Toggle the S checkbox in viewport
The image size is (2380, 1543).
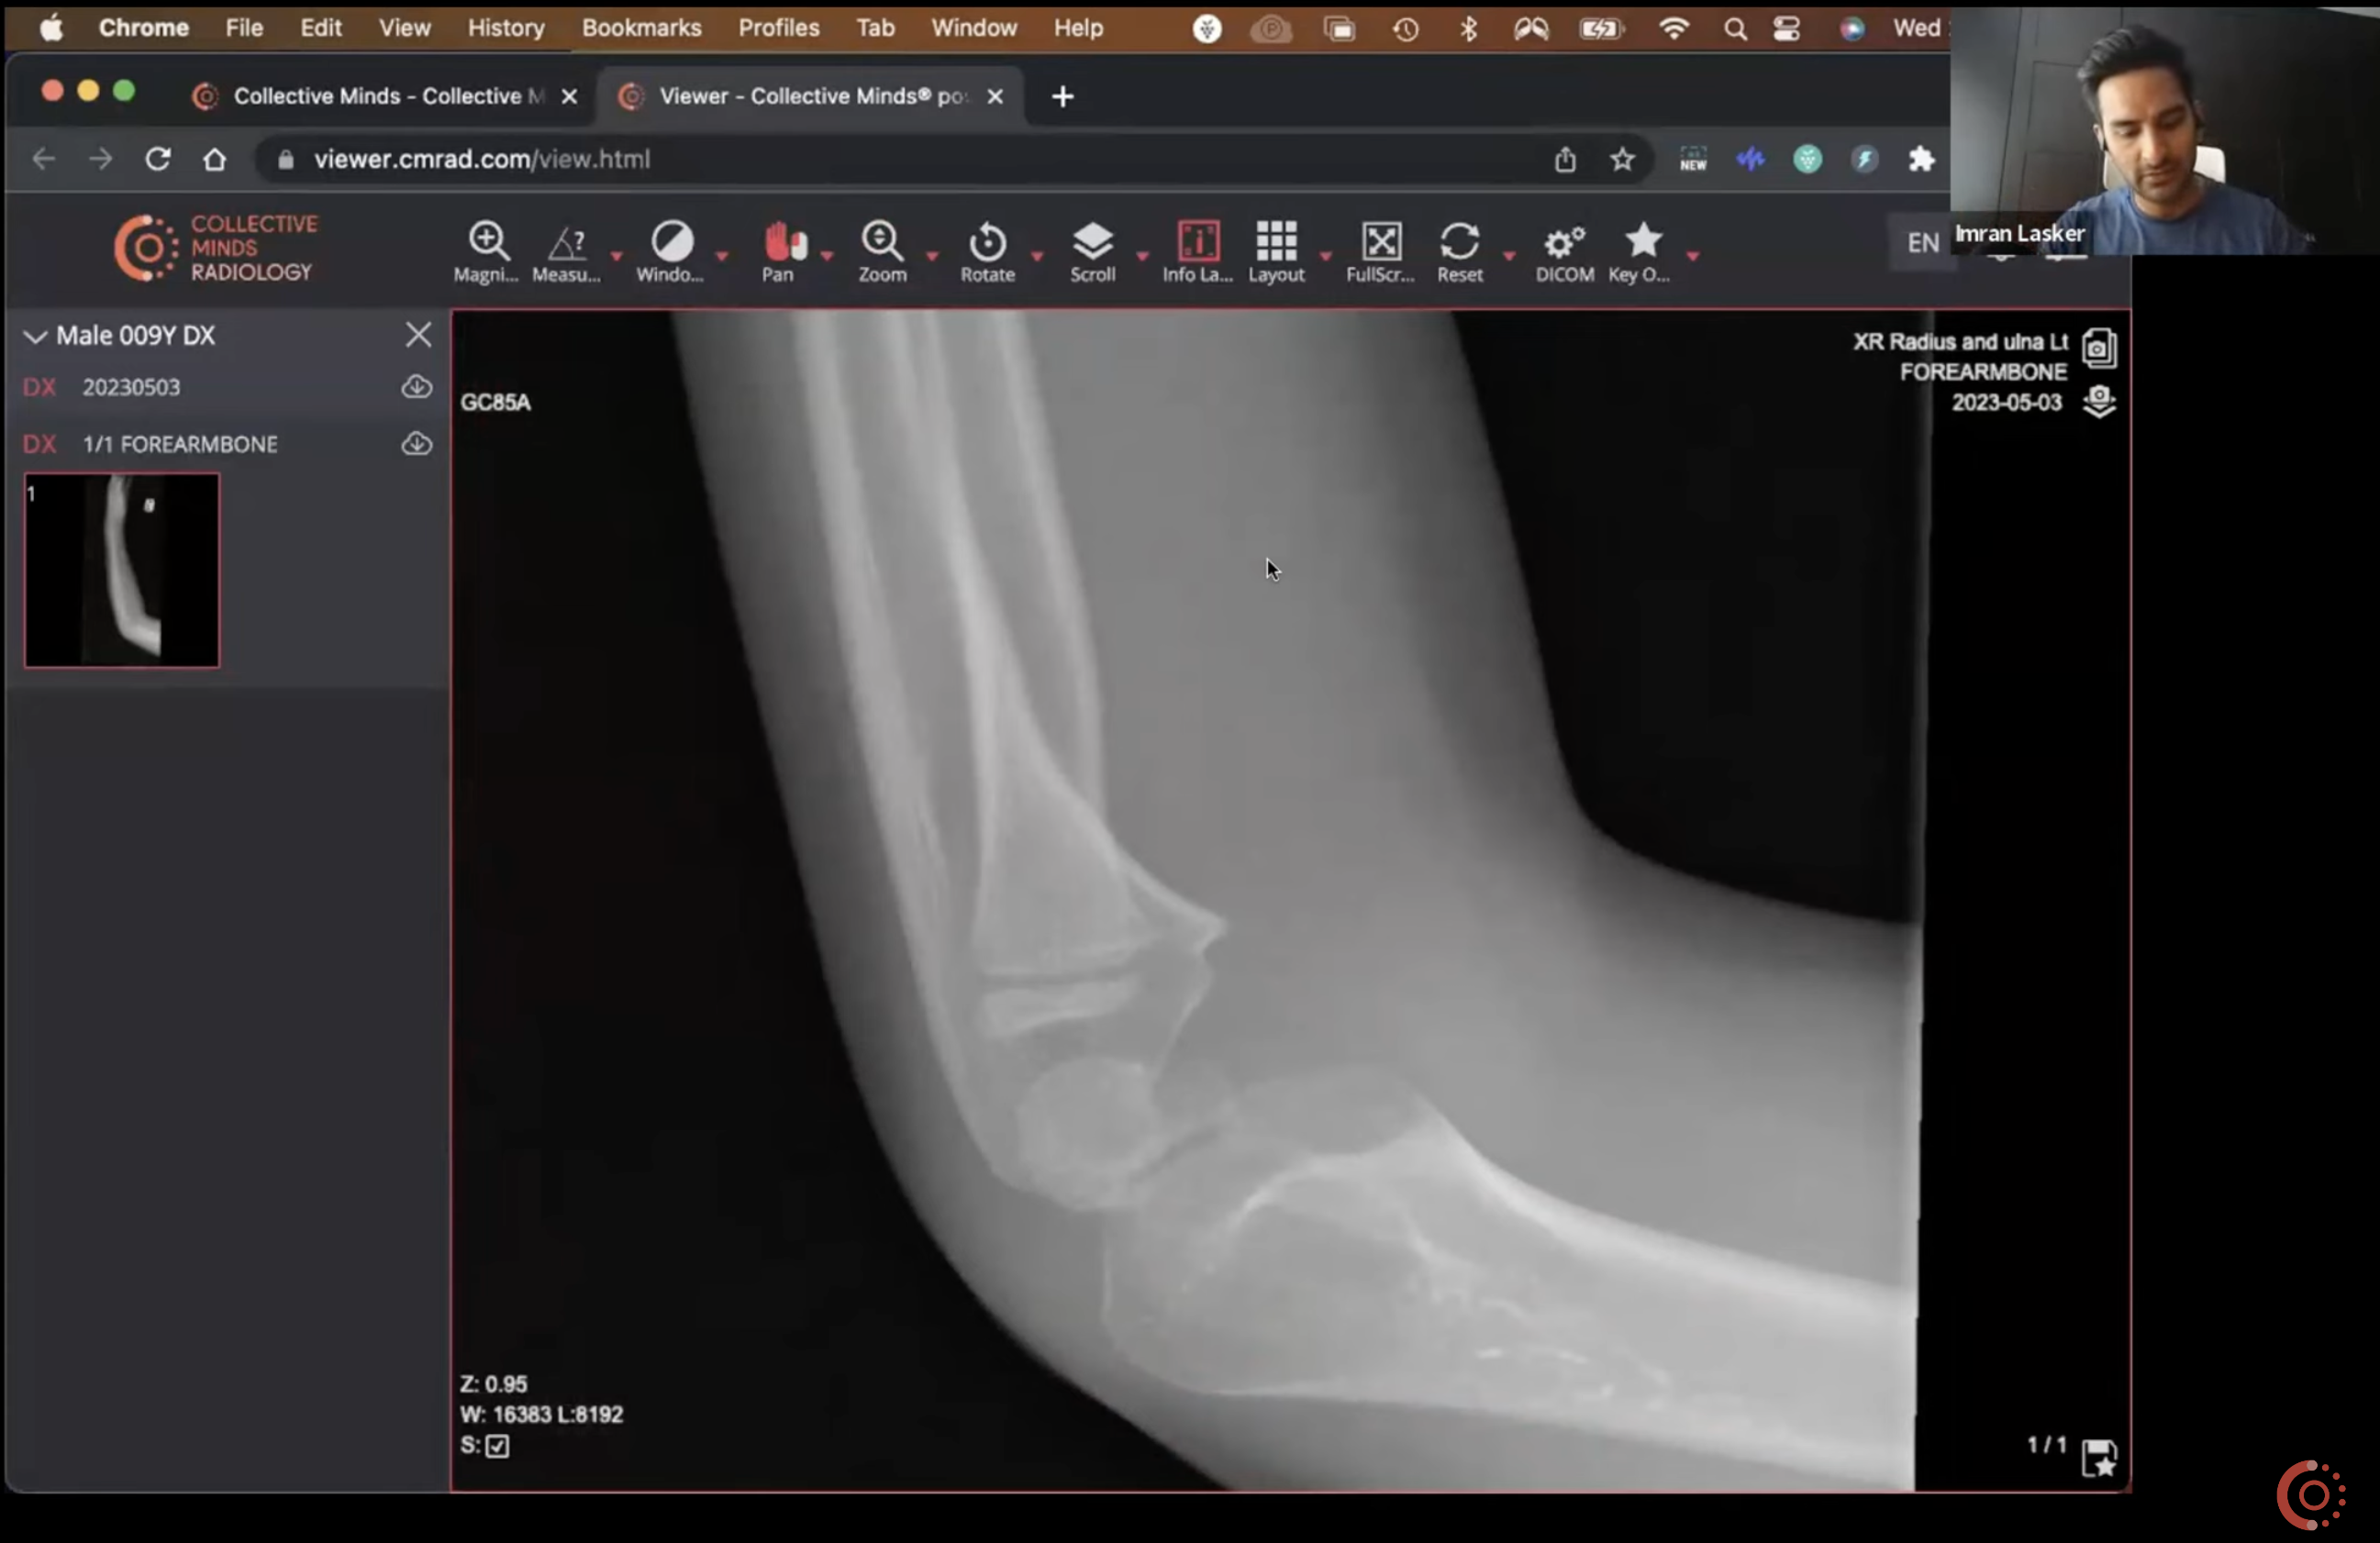click(x=497, y=1446)
